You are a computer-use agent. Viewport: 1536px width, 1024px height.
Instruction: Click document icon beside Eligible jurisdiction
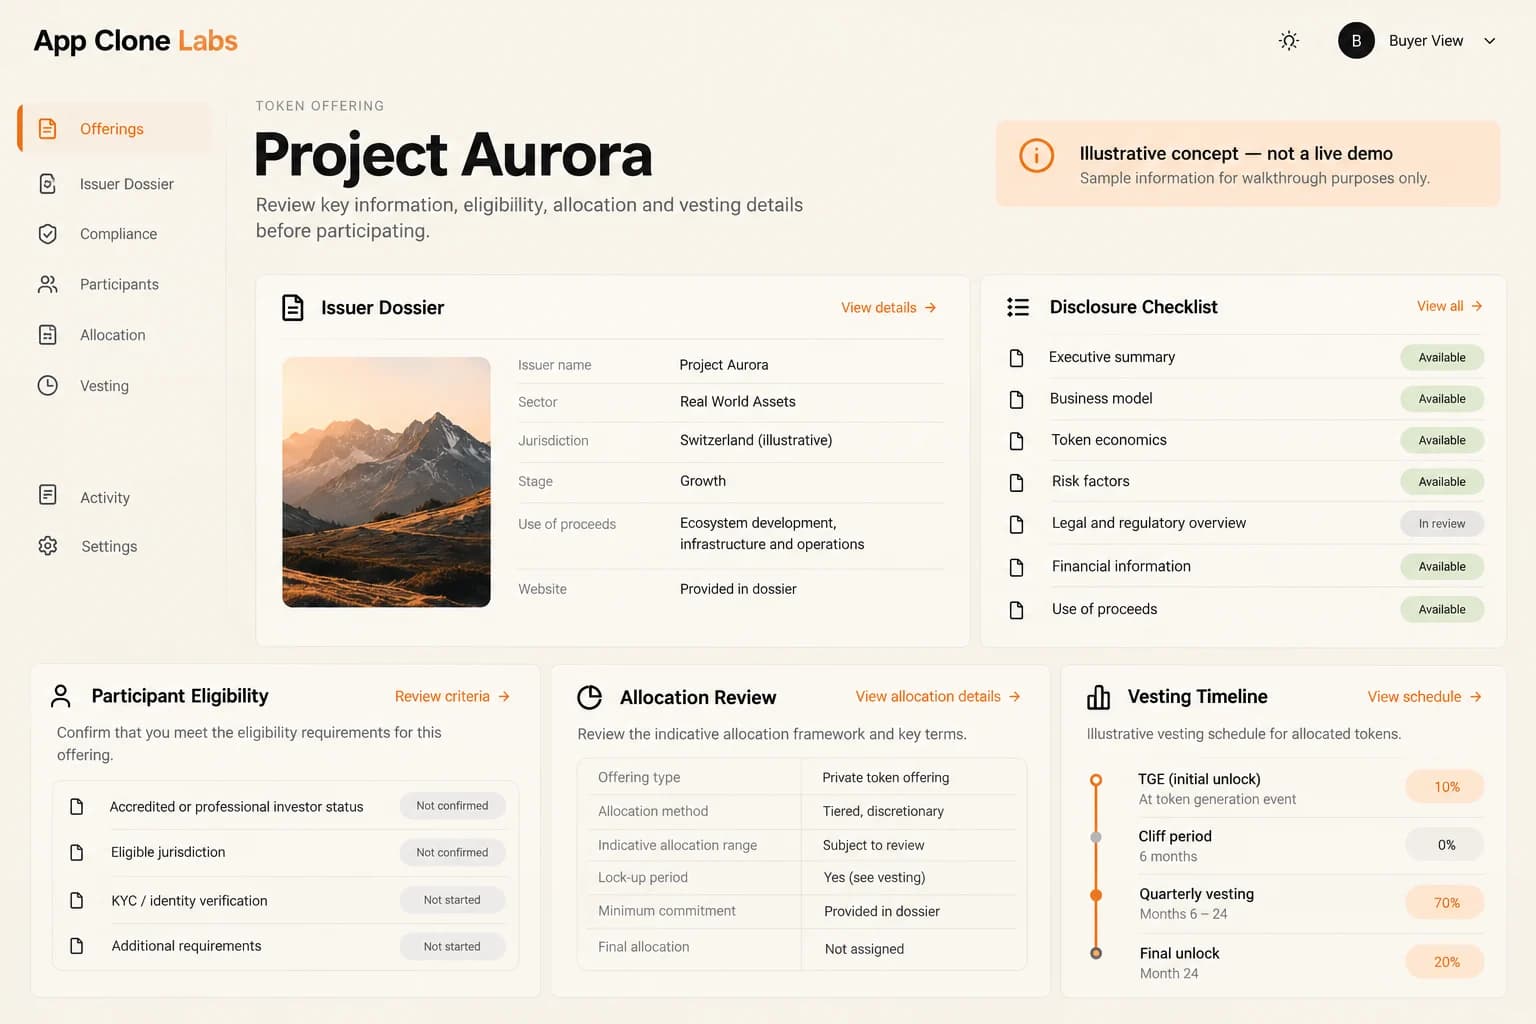(x=76, y=853)
